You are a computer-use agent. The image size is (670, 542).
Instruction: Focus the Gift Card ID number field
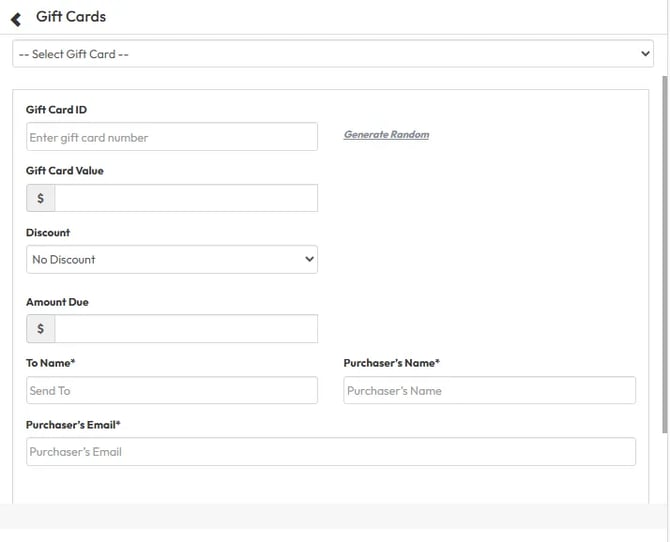pyautogui.click(x=171, y=137)
